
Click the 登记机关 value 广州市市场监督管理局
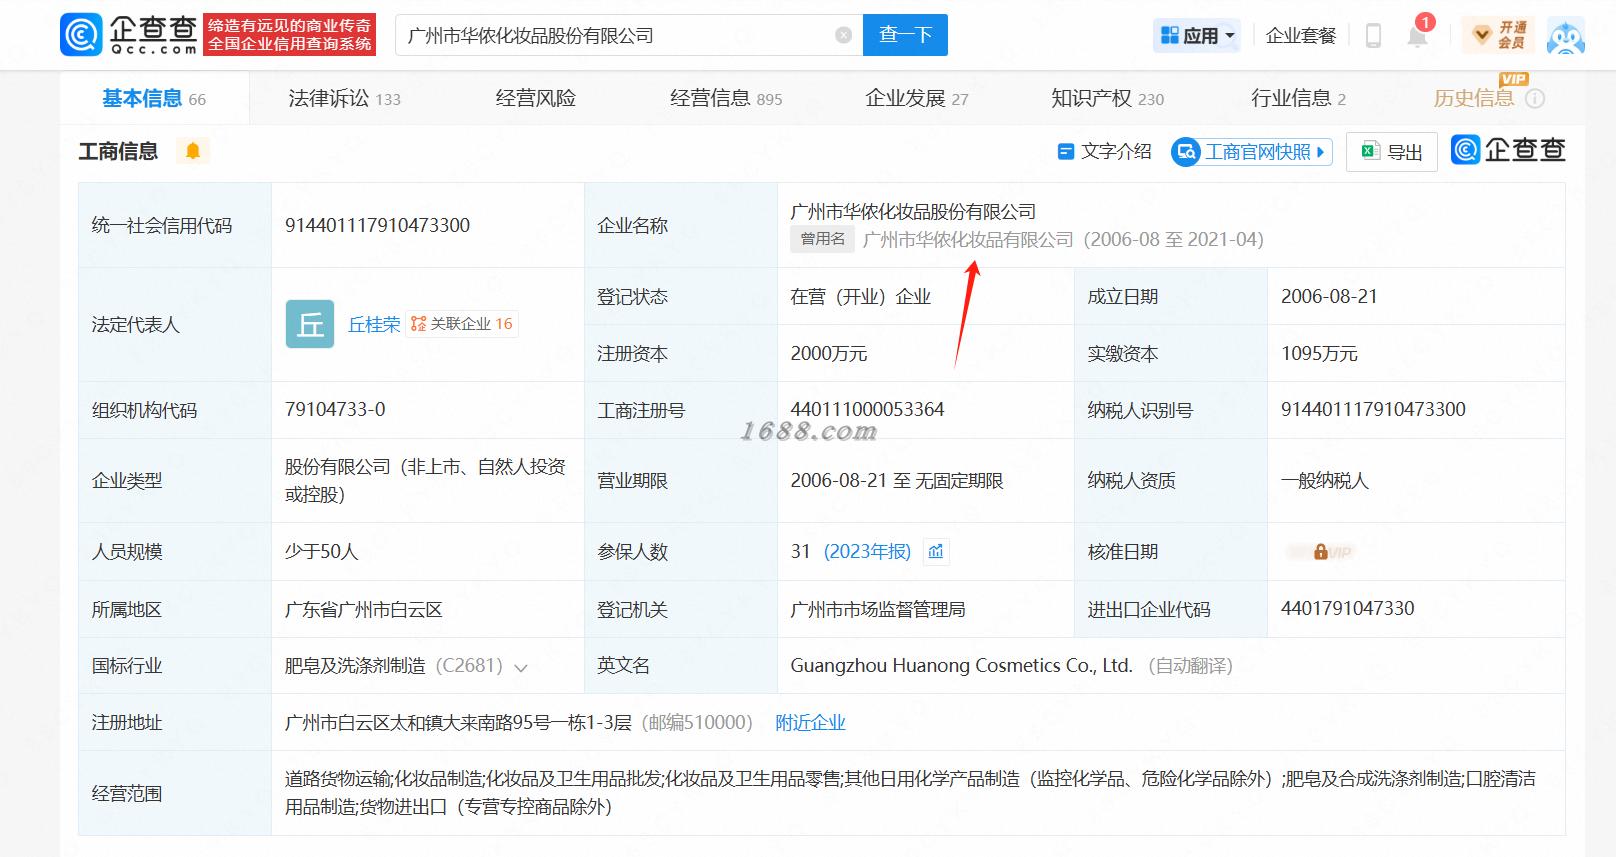pyautogui.click(x=878, y=609)
